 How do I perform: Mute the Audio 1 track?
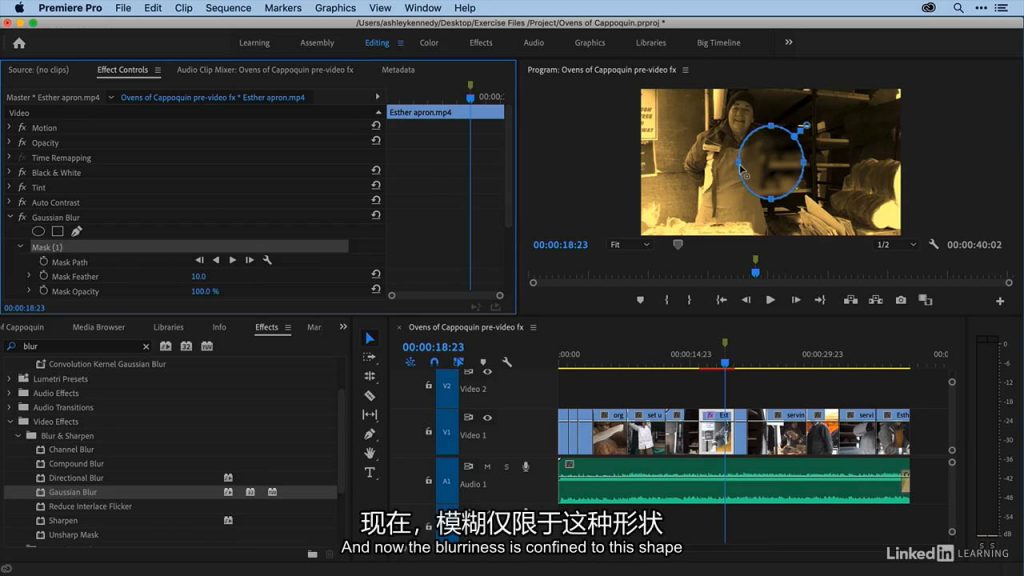coord(487,467)
